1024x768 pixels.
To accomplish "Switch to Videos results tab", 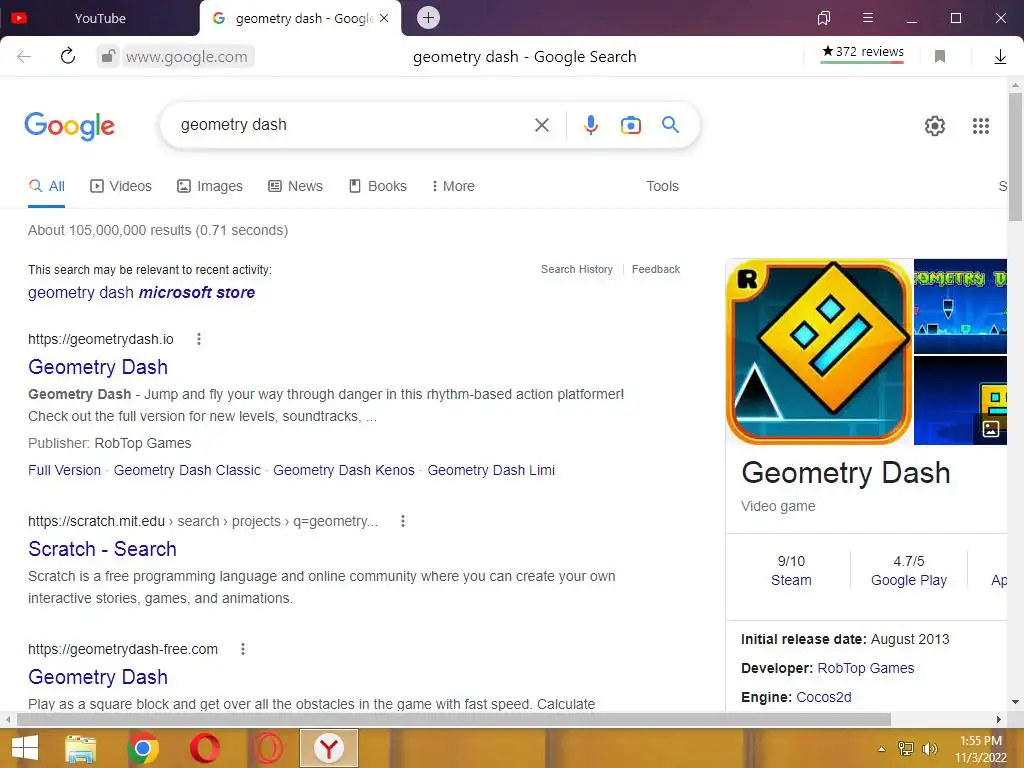I will [121, 186].
